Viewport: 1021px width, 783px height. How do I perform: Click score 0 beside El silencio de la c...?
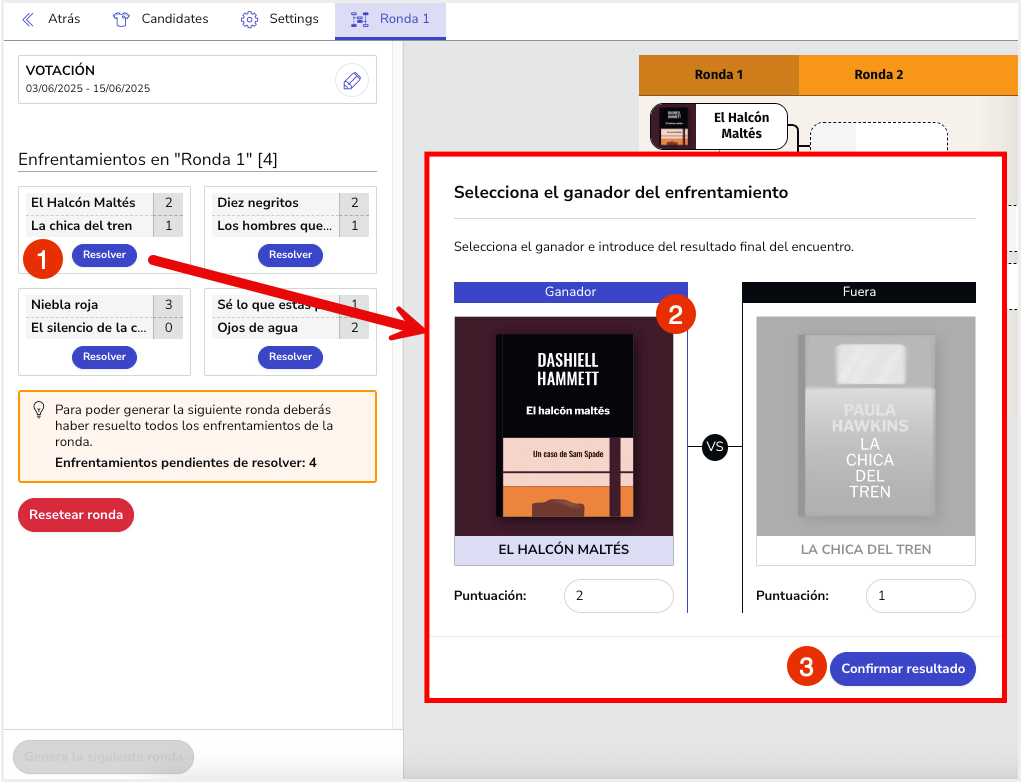(169, 328)
